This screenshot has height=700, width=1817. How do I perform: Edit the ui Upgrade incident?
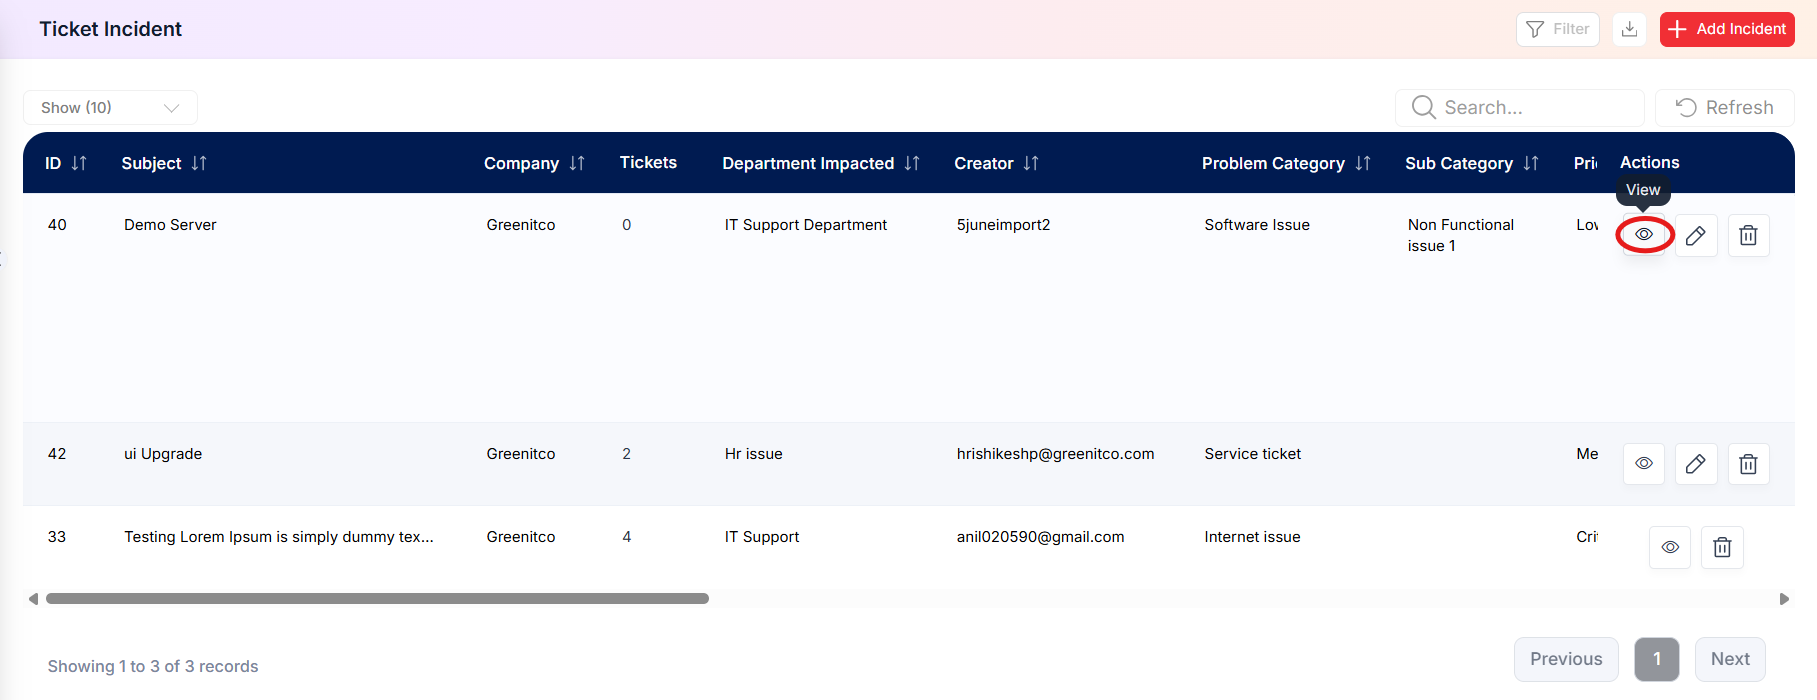coord(1696,464)
